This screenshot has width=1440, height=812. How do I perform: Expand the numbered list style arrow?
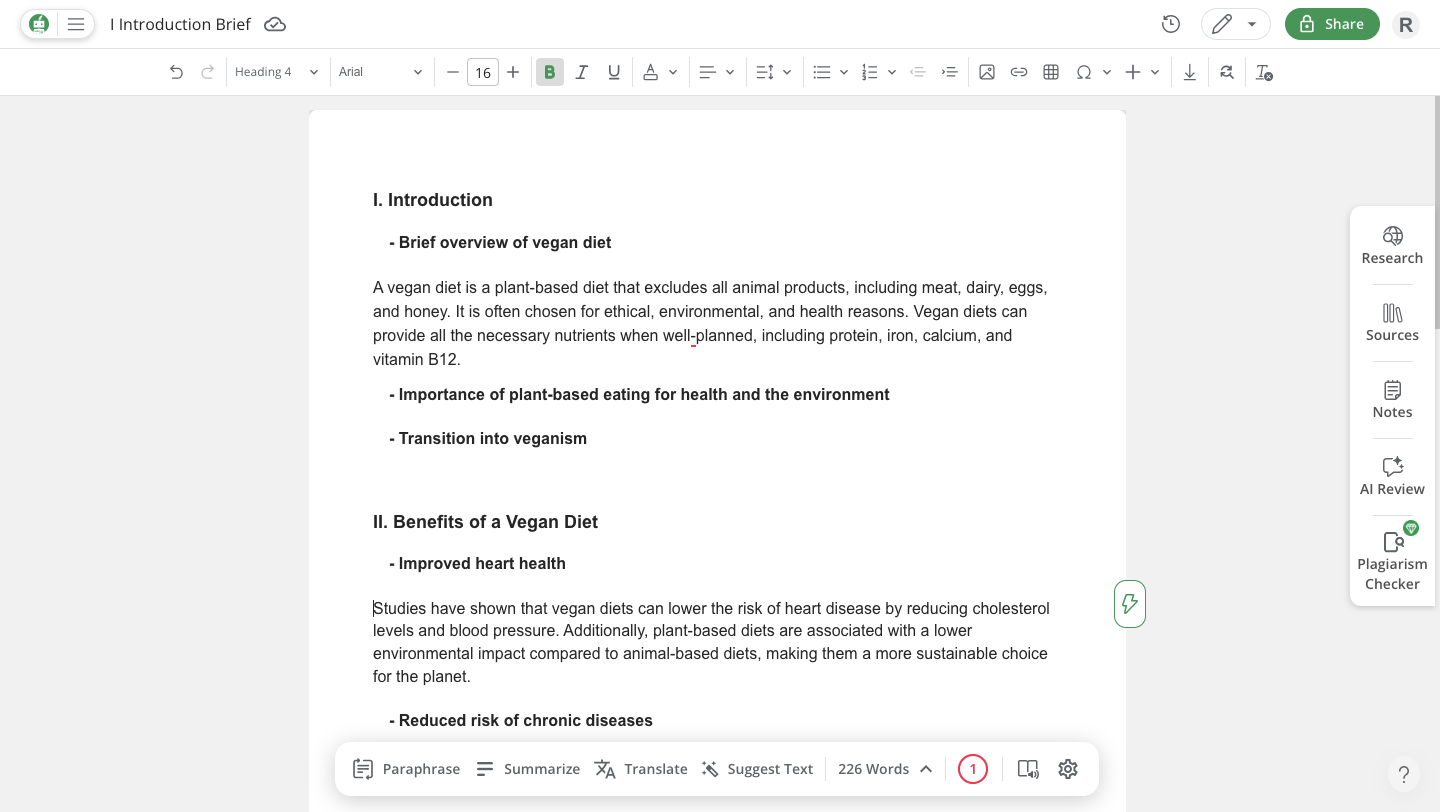pos(891,72)
